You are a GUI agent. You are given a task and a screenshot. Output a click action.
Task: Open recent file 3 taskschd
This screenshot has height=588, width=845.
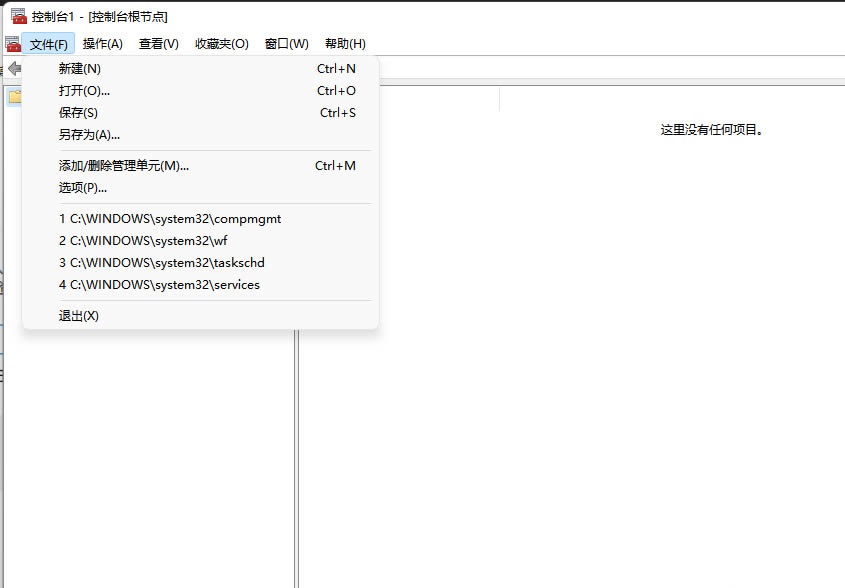[162, 263]
